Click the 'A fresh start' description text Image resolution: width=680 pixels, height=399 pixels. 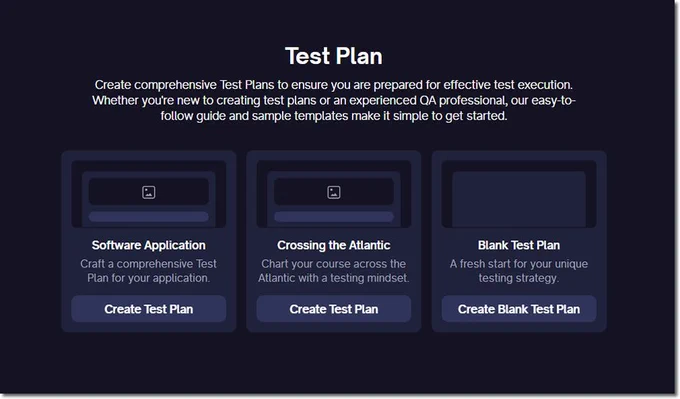(519, 271)
